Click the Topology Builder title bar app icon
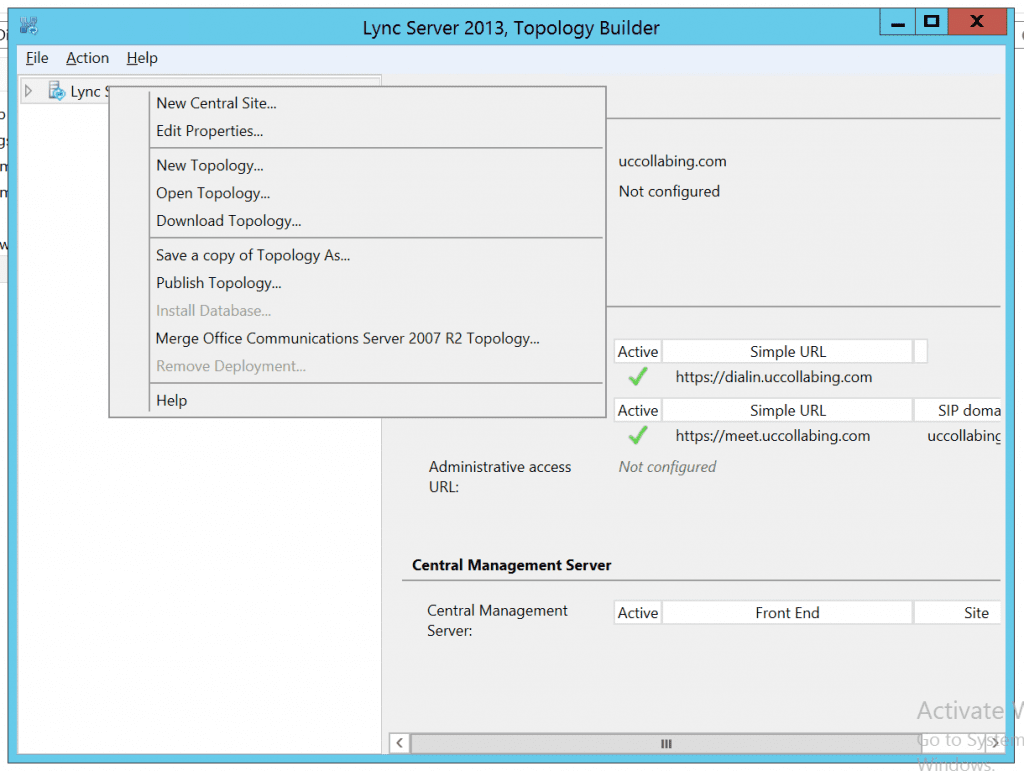1024x771 pixels. tap(28, 25)
